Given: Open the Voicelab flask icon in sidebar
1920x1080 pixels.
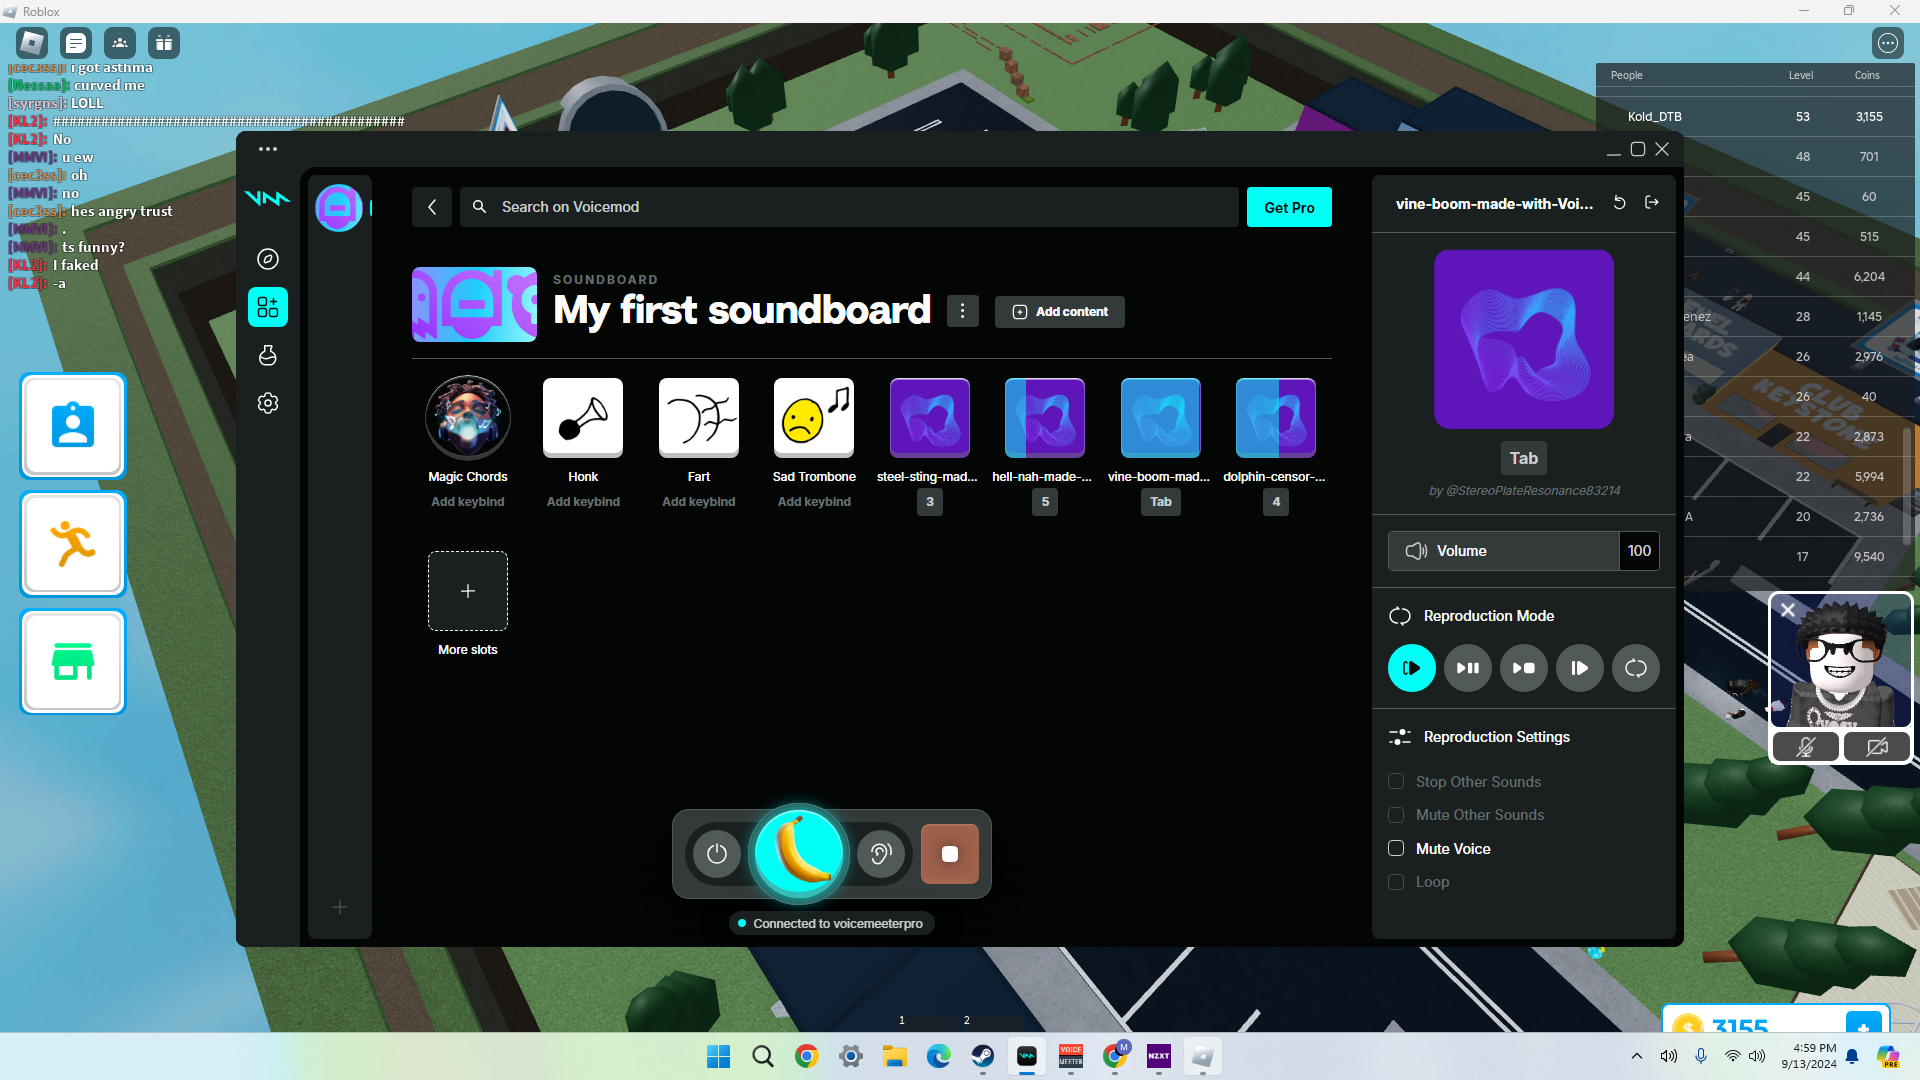Looking at the screenshot, I should 267,355.
